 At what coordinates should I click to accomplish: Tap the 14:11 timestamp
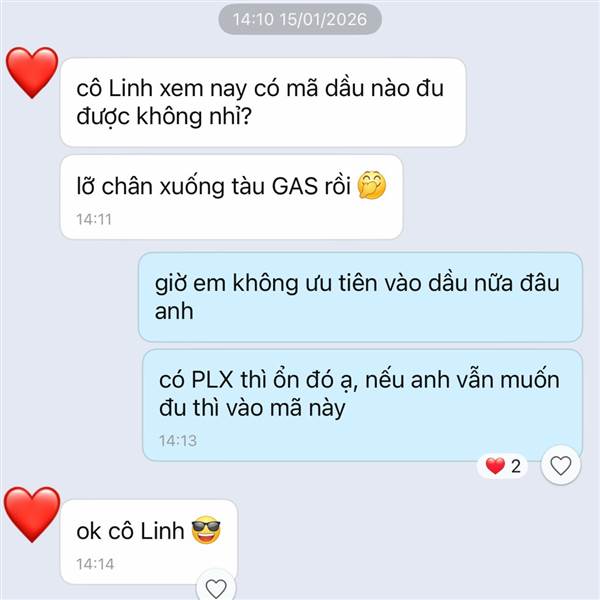(x=94, y=219)
